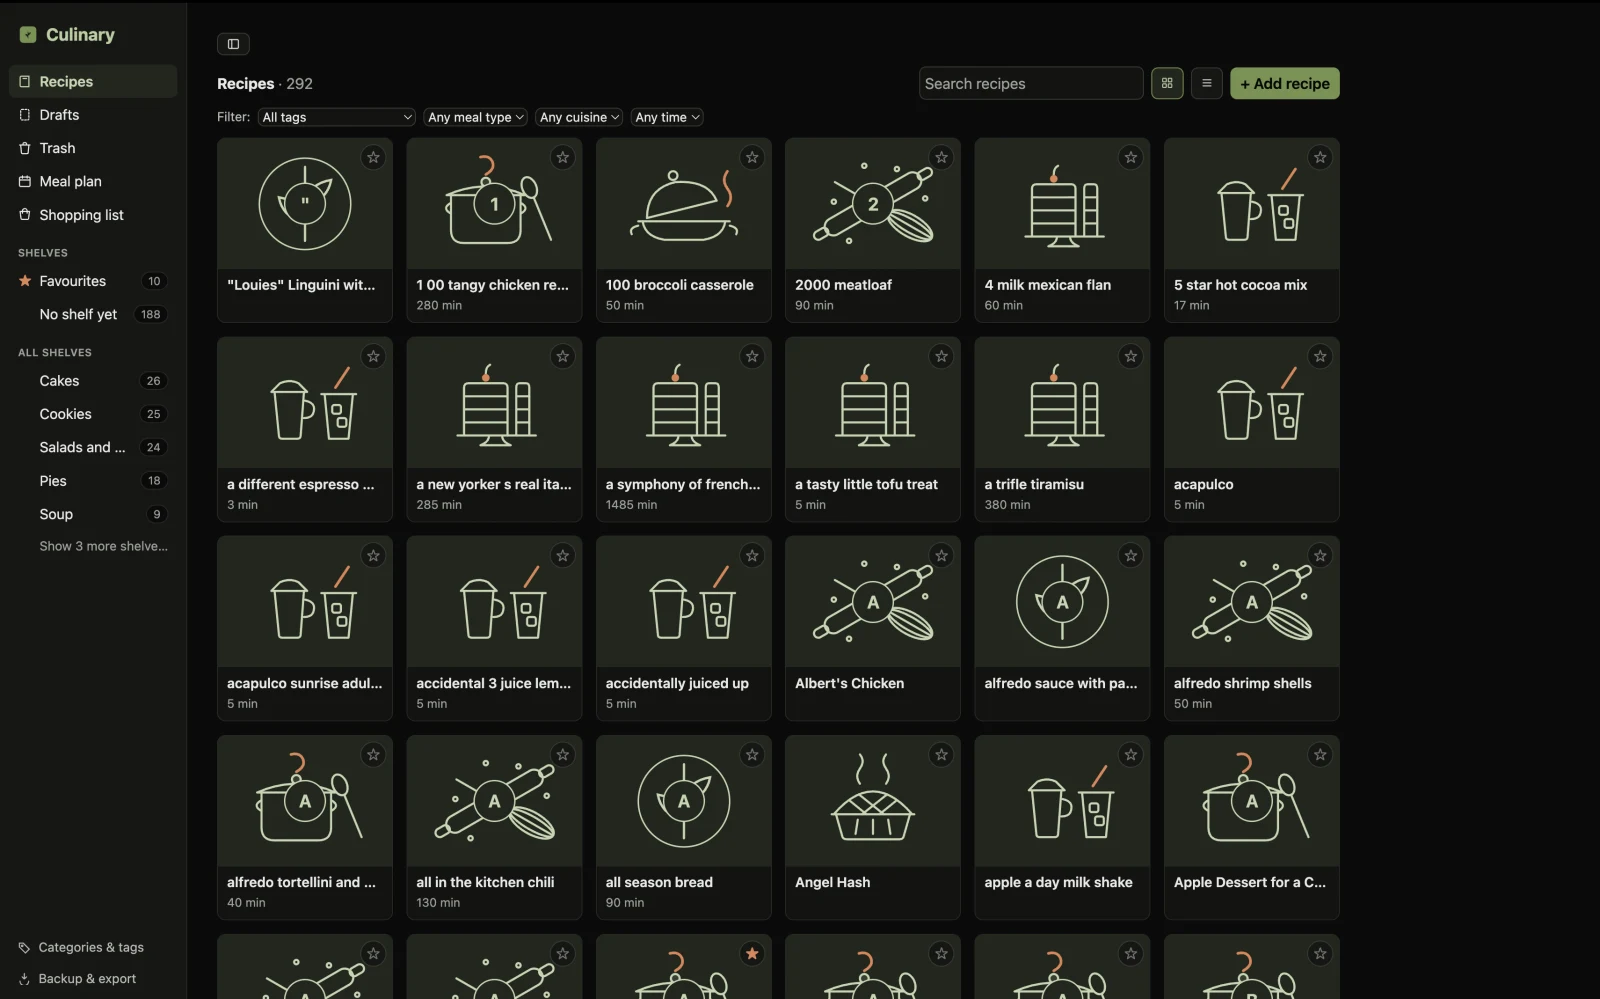
Task: Click the Drafts sidebar icon
Action: [x=25, y=115]
